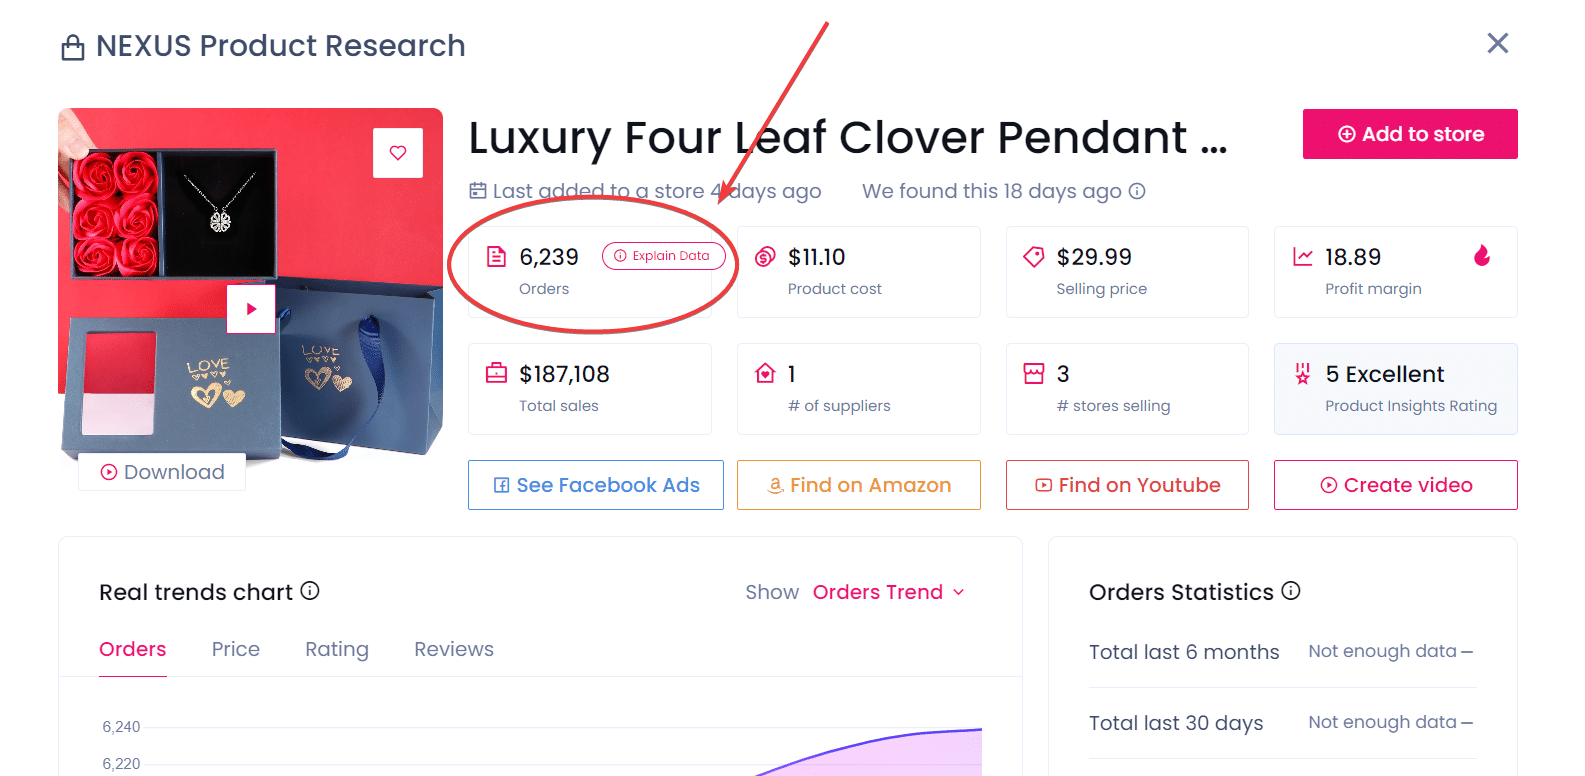Expand the Orders Trend dropdown
The height and width of the screenshot is (776, 1585).
tap(888, 592)
